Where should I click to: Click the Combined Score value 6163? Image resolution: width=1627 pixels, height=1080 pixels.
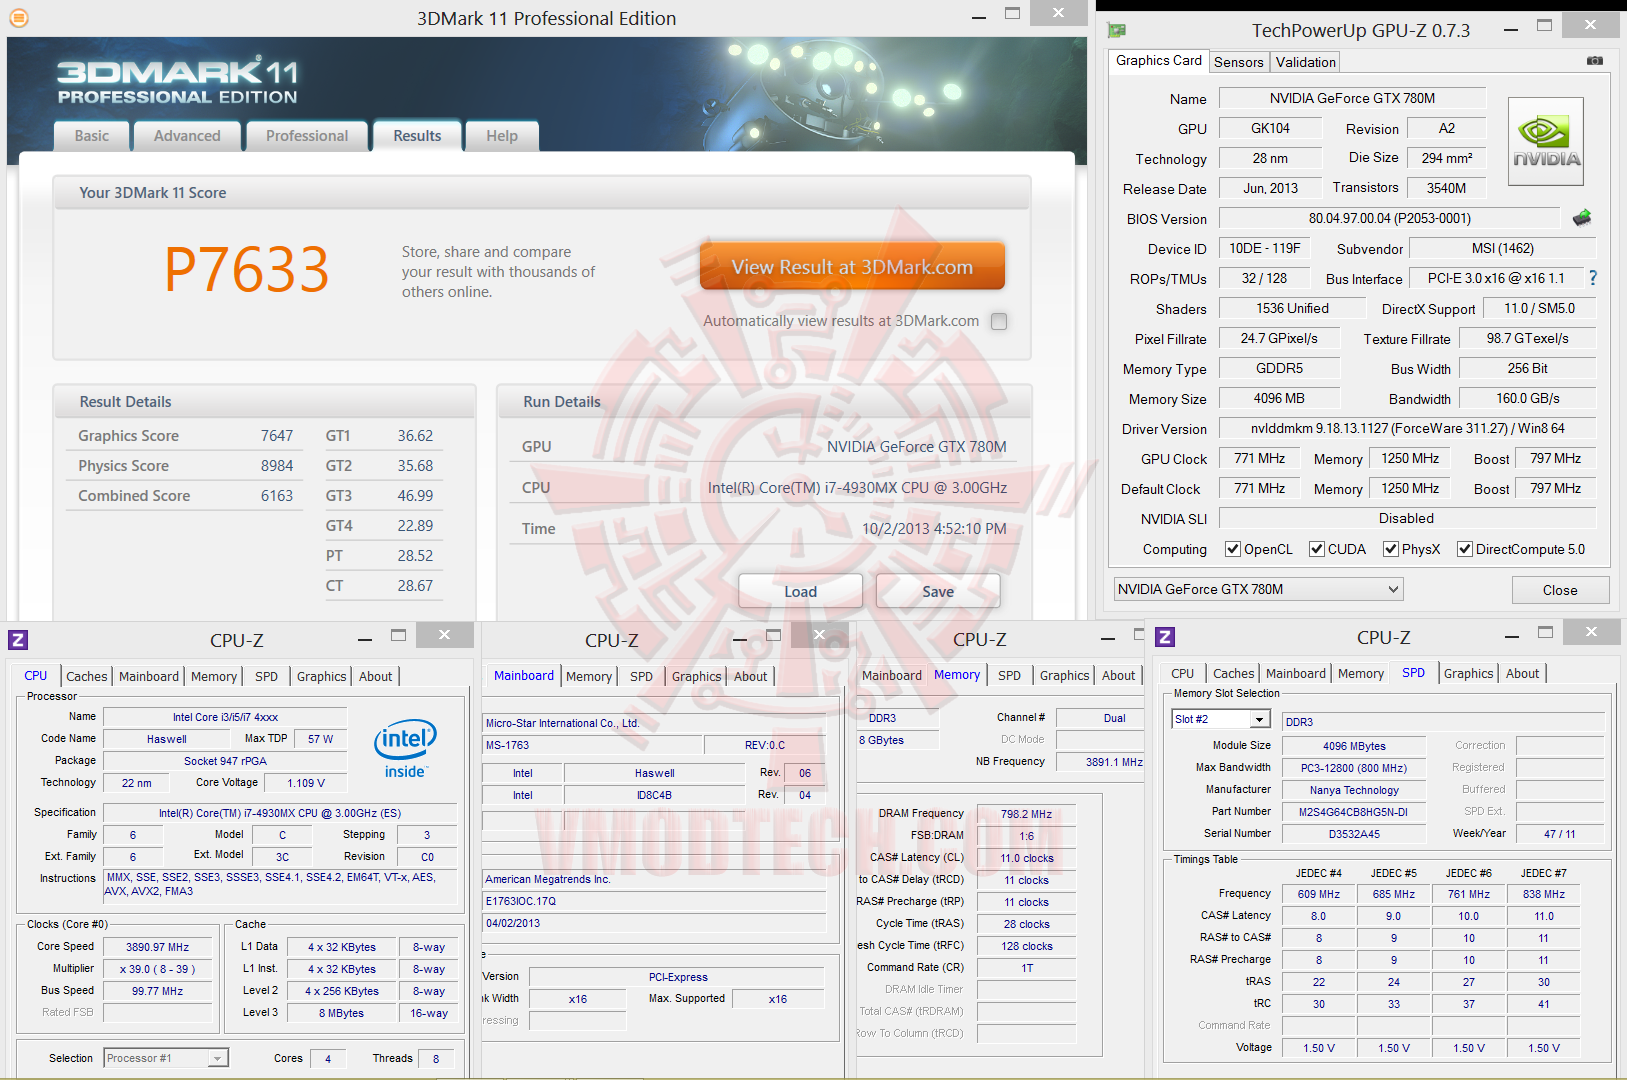click(x=277, y=496)
